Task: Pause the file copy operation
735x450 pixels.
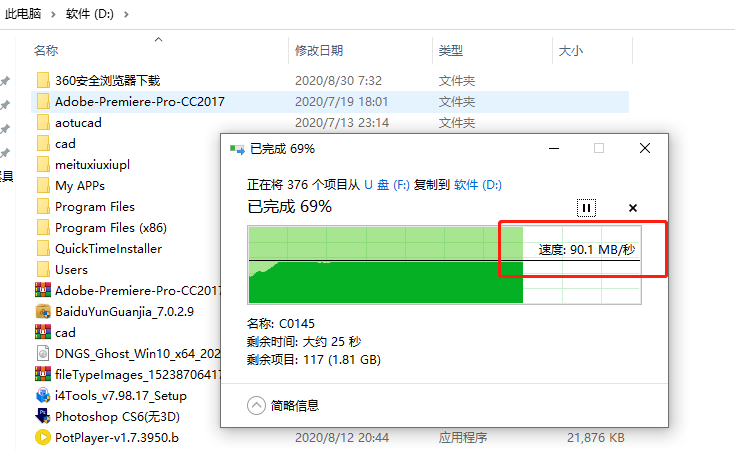Action: click(586, 208)
